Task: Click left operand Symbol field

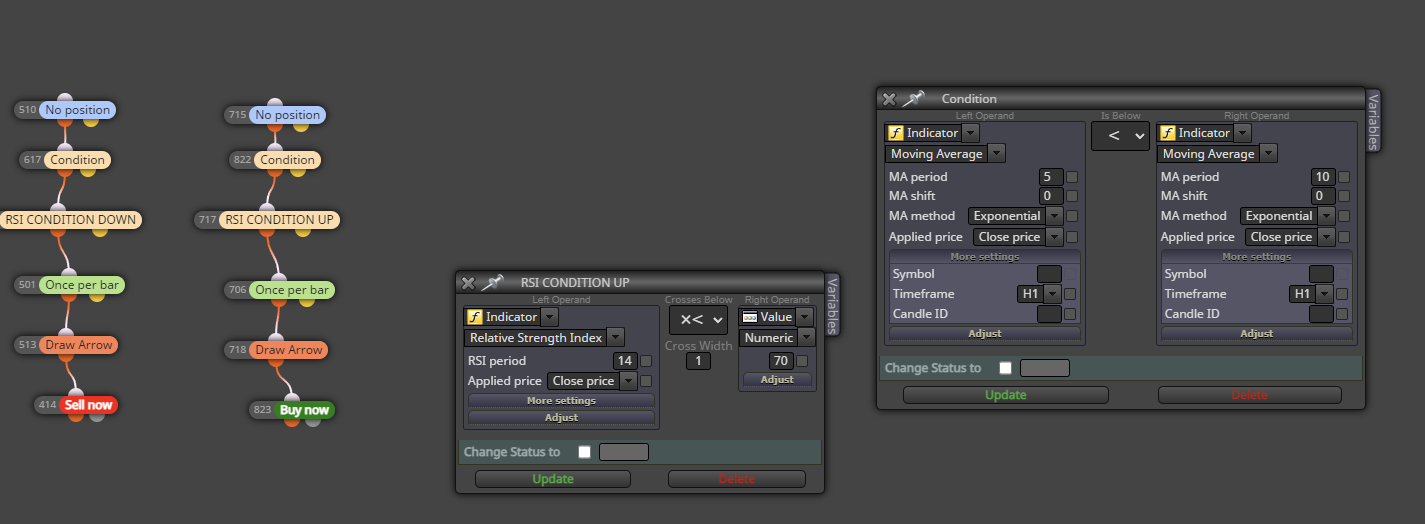Action: pyautogui.click(x=1049, y=274)
